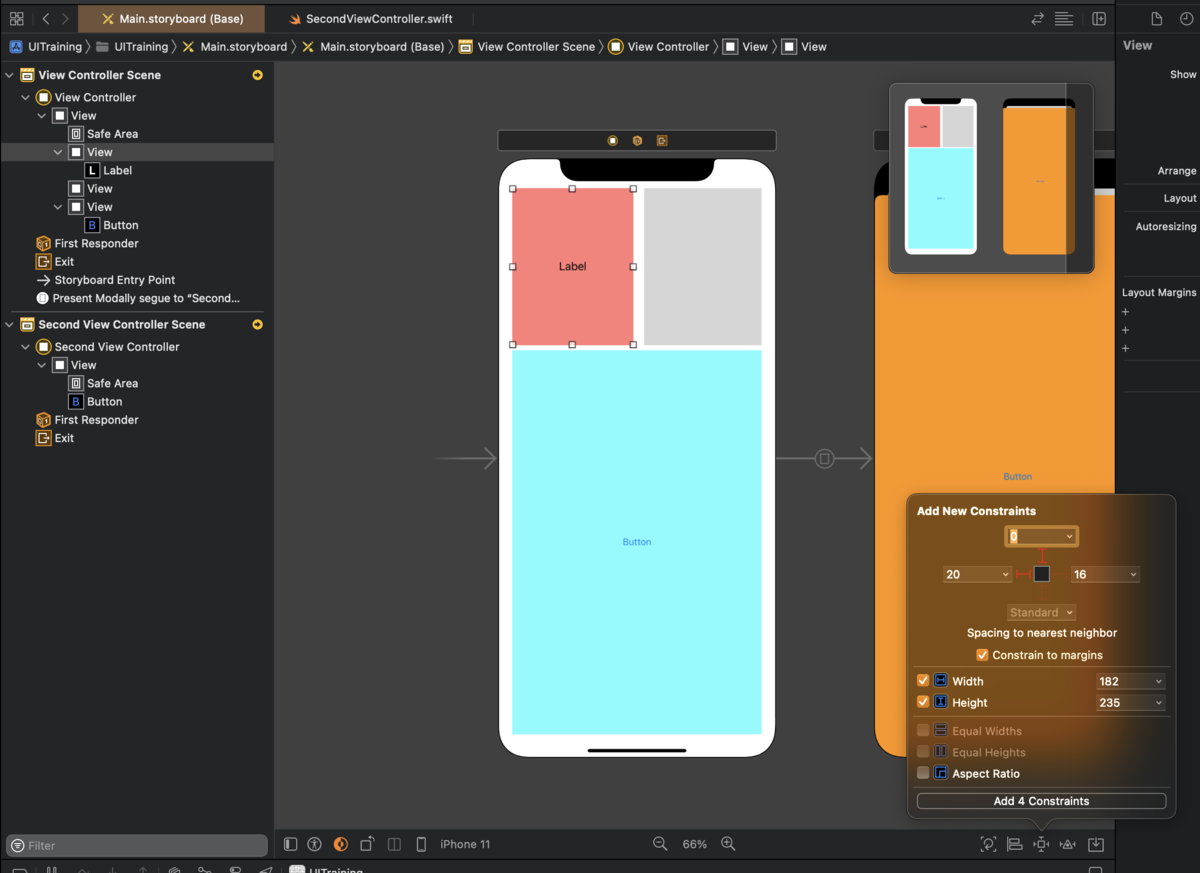Click the segue icon between scenes
Screen dimensions: 1200x873
825,459
